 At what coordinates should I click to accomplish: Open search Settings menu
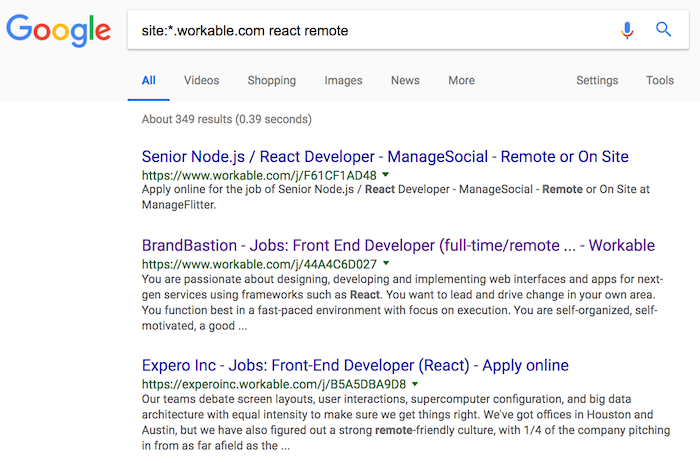point(597,80)
